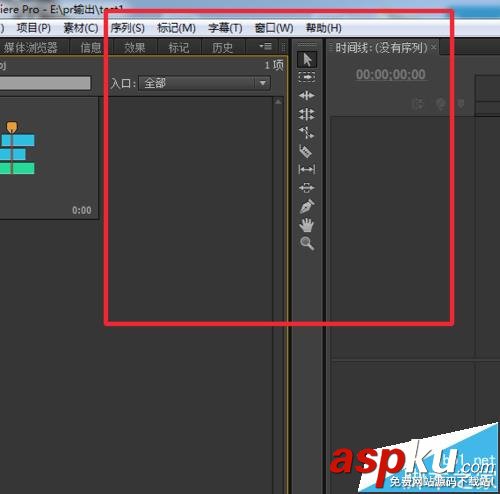The image size is (500, 494).
Task: Toggle the timeline snap icon
Action: point(417,104)
